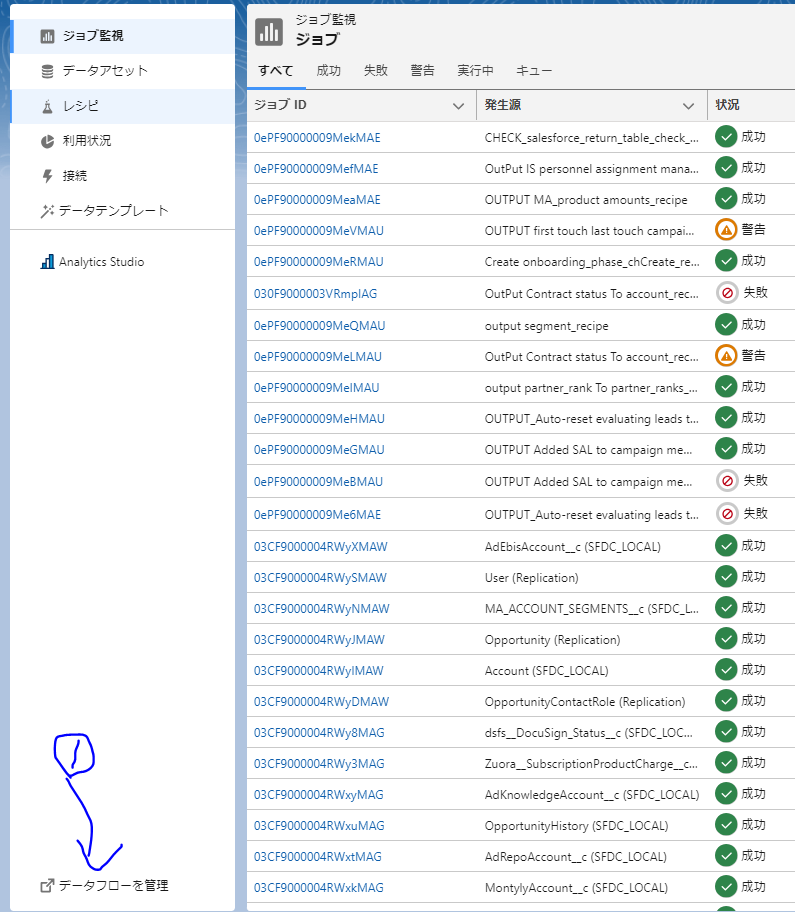Click the success icon for Account (SFDC_LOCAL) row

pyautogui.click(x=726, y=669)
